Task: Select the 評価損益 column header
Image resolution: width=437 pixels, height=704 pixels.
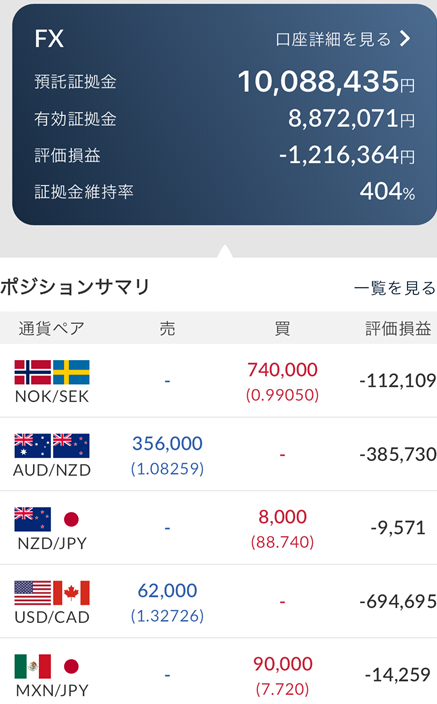Action: pyautogui.click(x=398, y=329)
